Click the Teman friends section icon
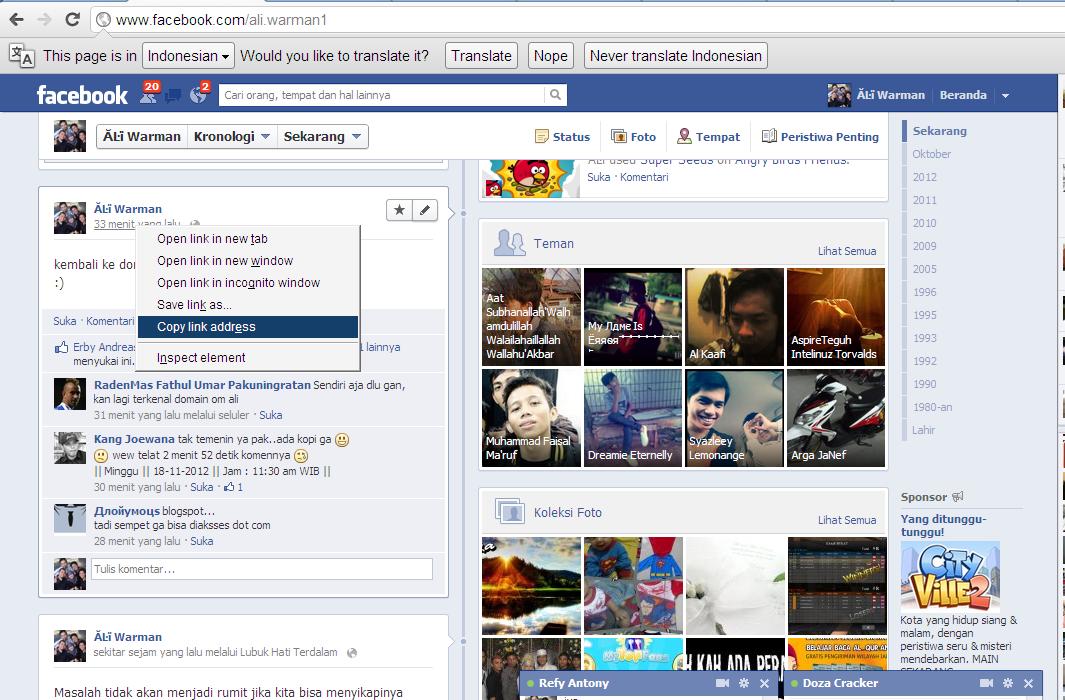Screen dimensions: 1065x700 [509, 242]
